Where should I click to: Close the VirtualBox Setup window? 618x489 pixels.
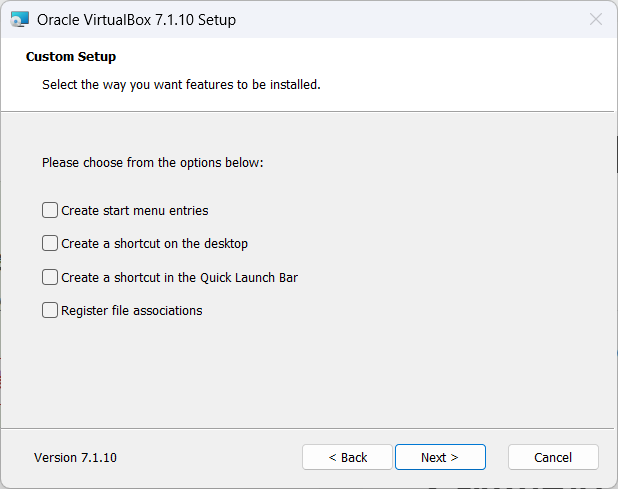click(596, 19)
